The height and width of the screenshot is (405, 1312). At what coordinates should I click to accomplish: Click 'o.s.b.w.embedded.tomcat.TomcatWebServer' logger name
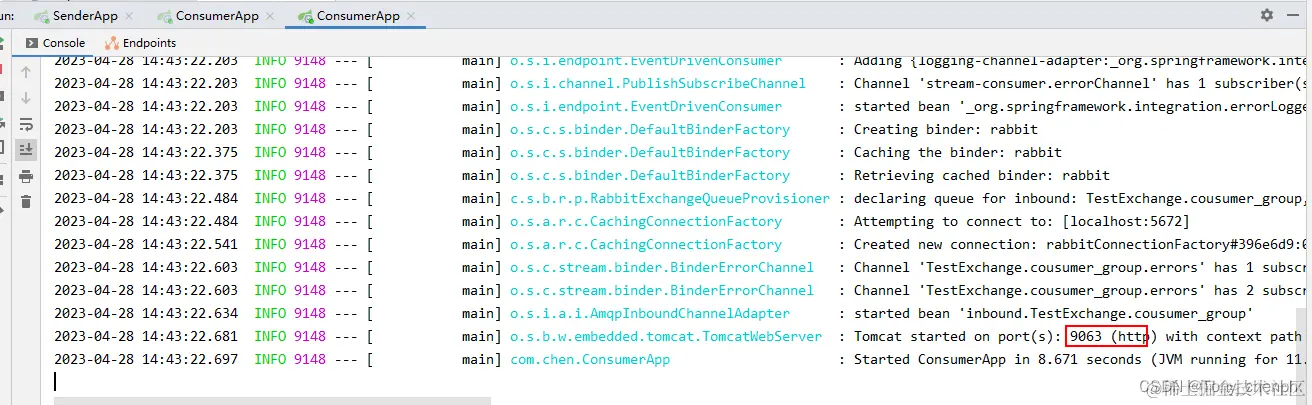tap(665, 336)
